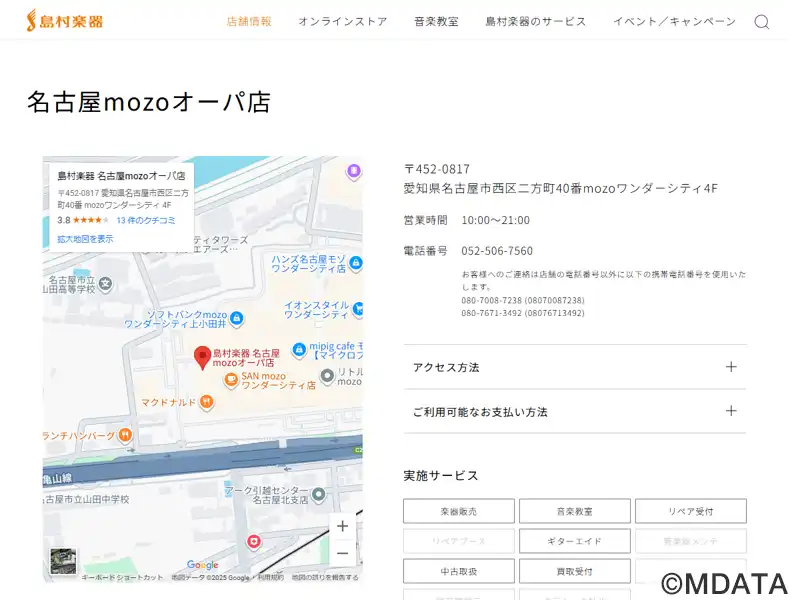Click the アーク引越センター marker
This screenshot has height=600, width=800.
click(x=319, y=494)
